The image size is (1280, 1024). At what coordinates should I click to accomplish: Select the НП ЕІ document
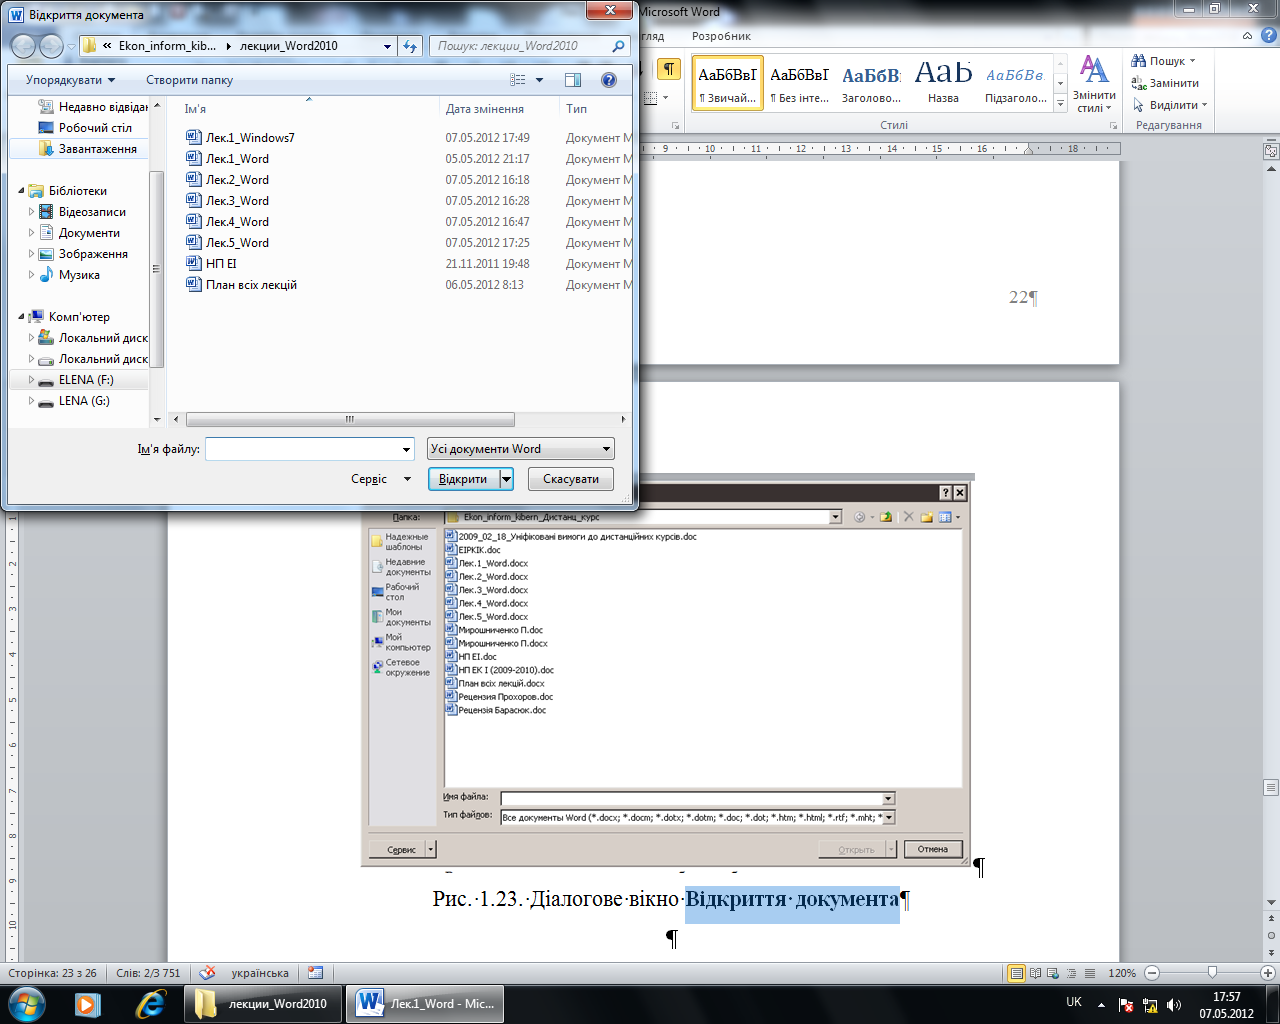pyautogui.click(x=221, y=264)
